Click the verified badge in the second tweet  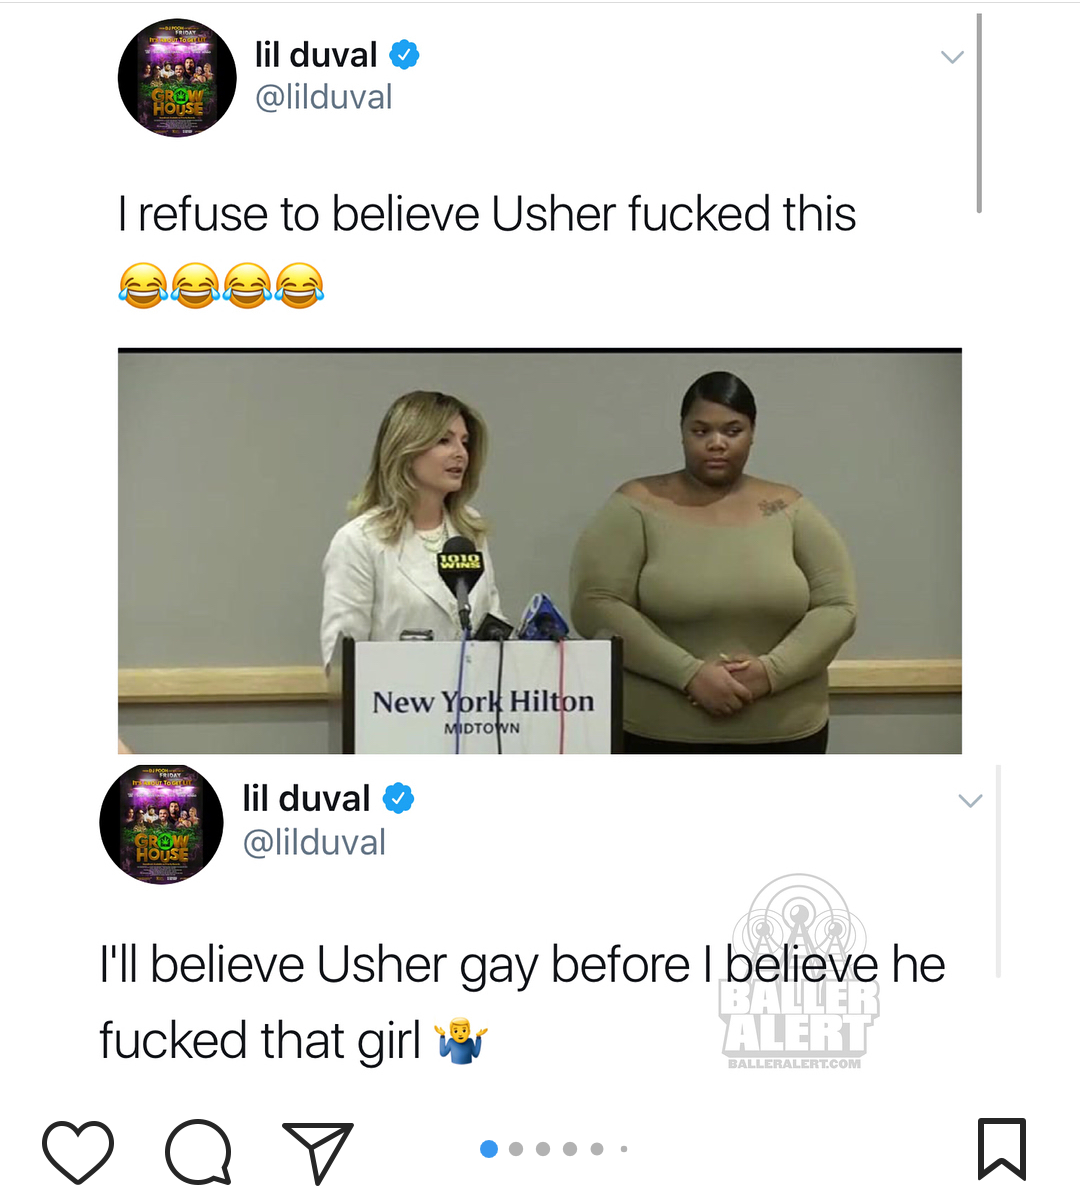(x=398, y=798)
